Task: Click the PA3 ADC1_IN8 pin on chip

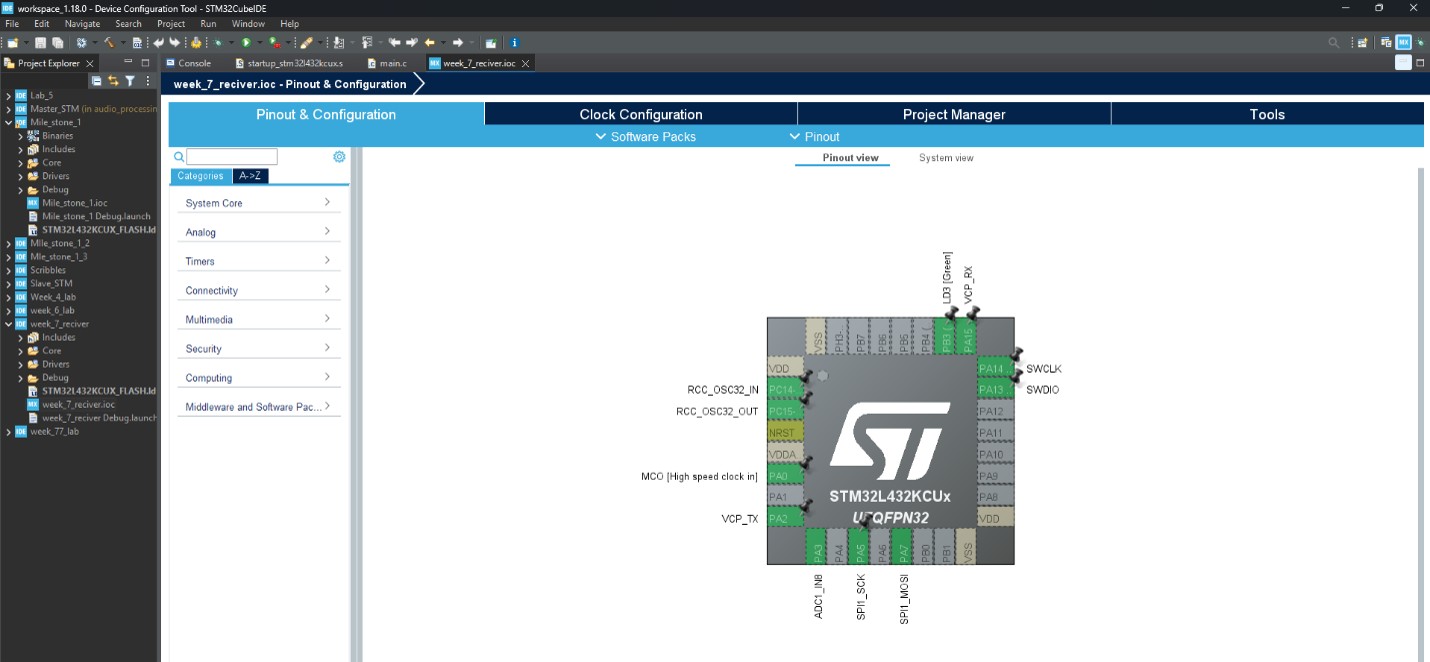Action: [817, 546]
